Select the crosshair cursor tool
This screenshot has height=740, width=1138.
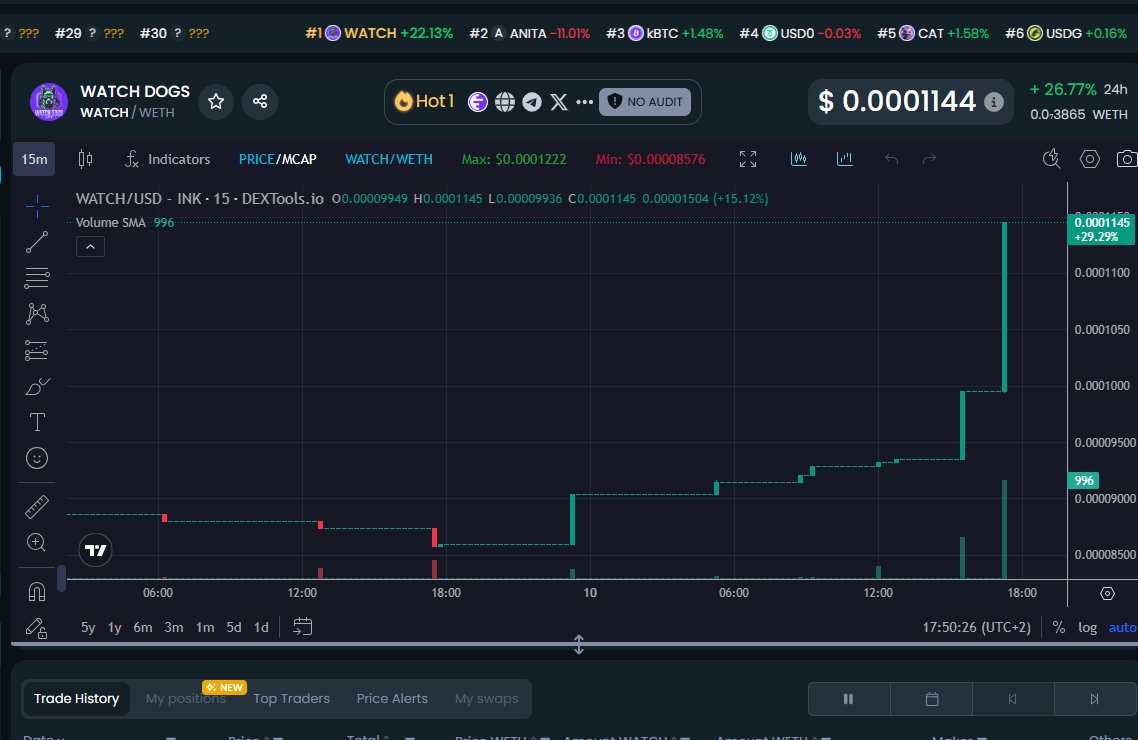pyautogui.click(x=37, y=206)
